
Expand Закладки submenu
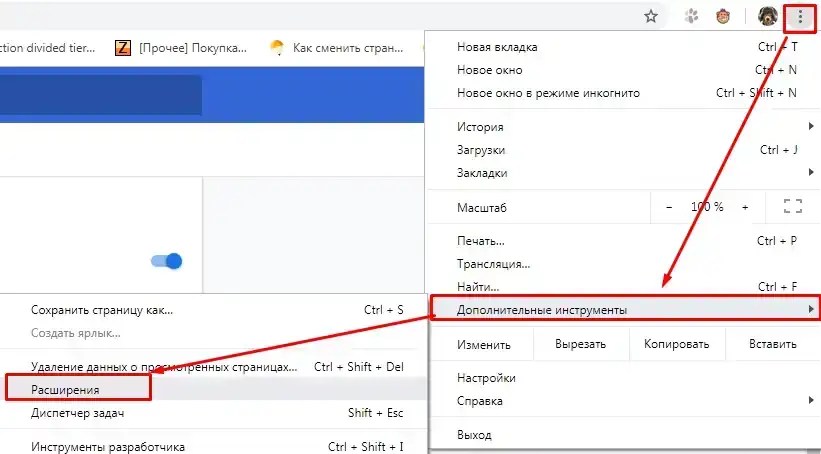tap(625, 173)
